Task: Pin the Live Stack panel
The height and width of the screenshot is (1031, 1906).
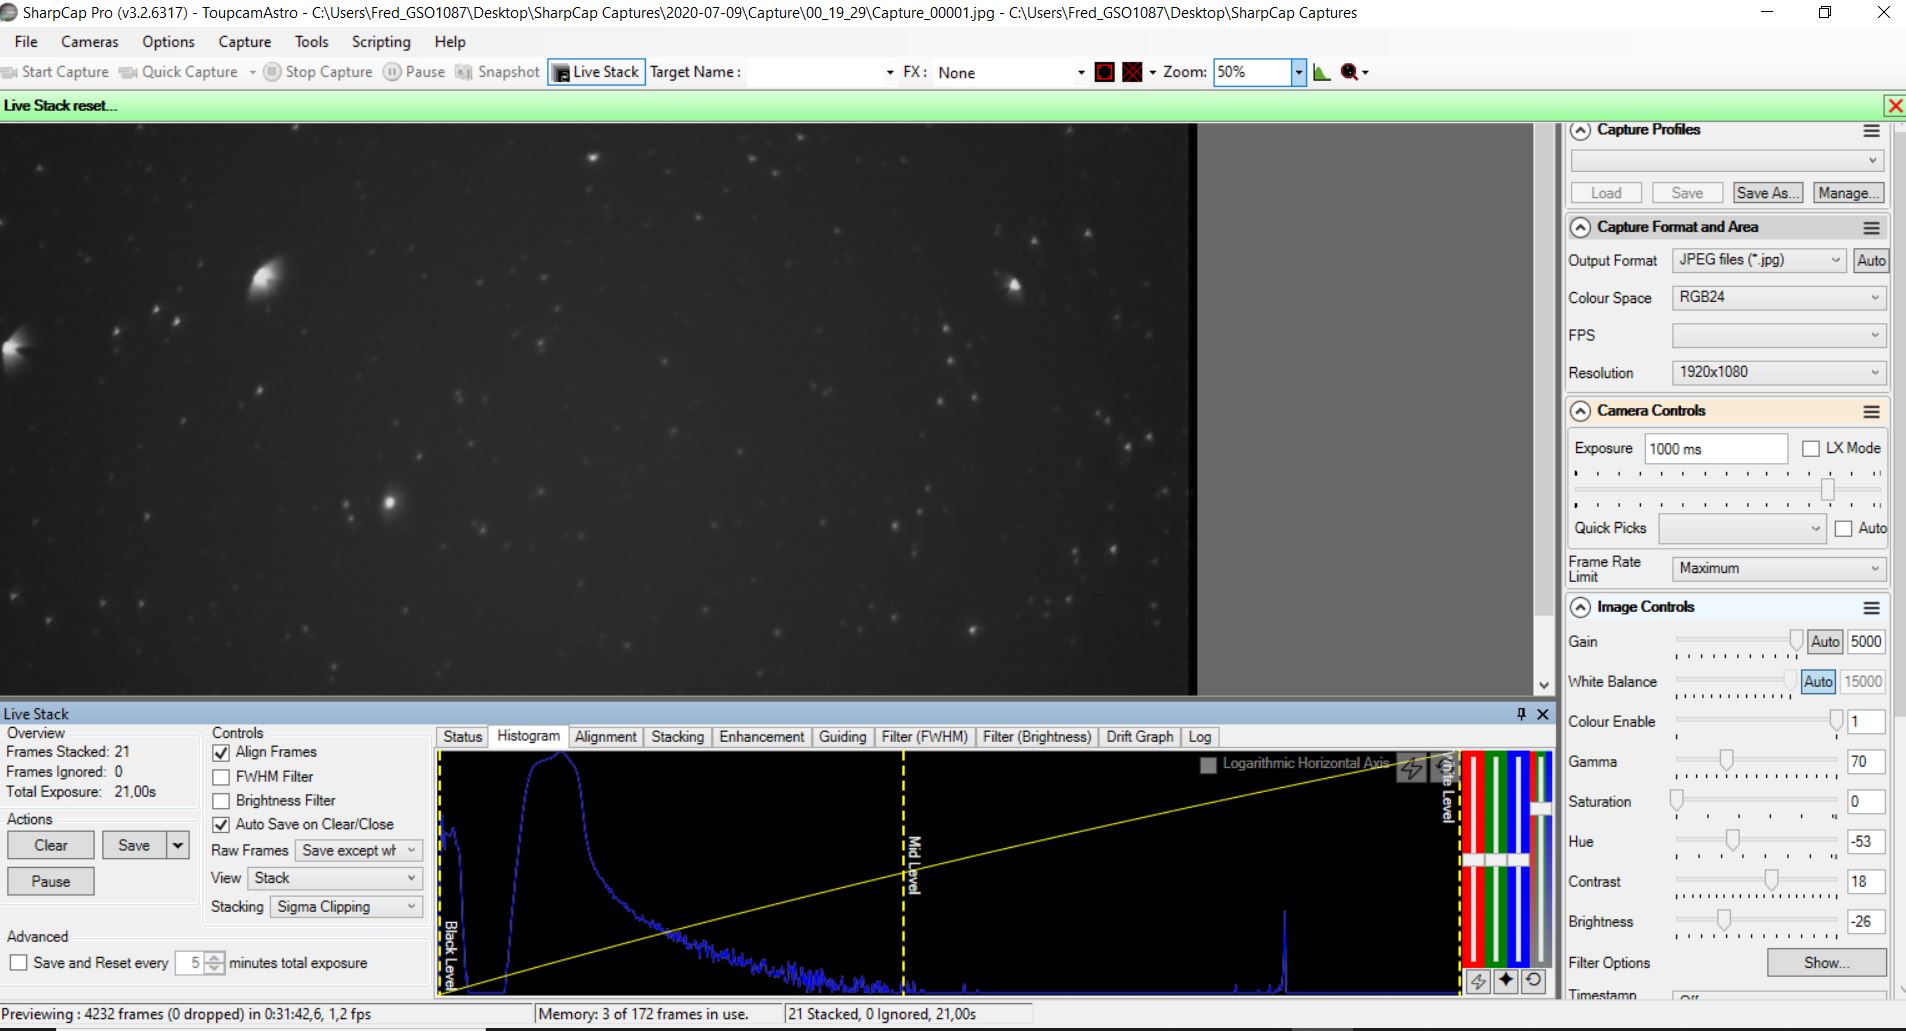Action: 1521,714
